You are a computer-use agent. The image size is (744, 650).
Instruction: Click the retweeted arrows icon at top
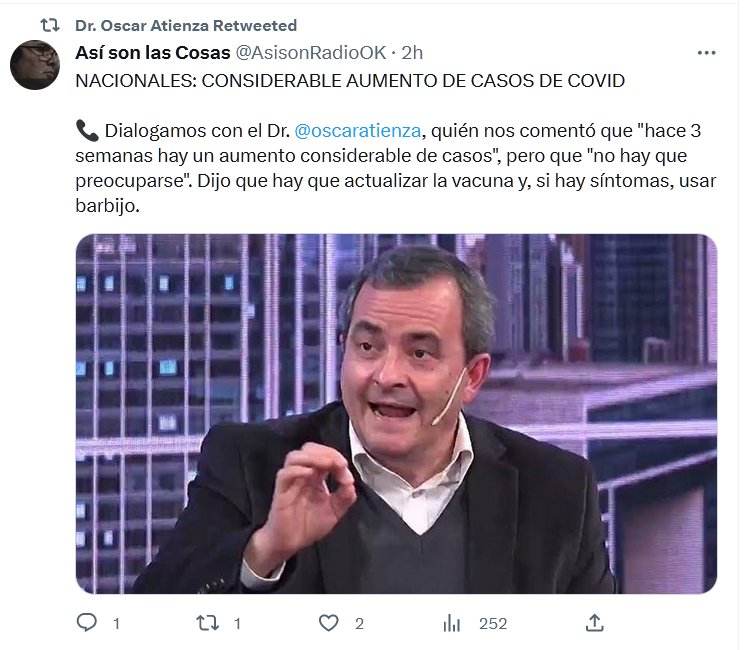pyautogui.click(x=50, y=25)
